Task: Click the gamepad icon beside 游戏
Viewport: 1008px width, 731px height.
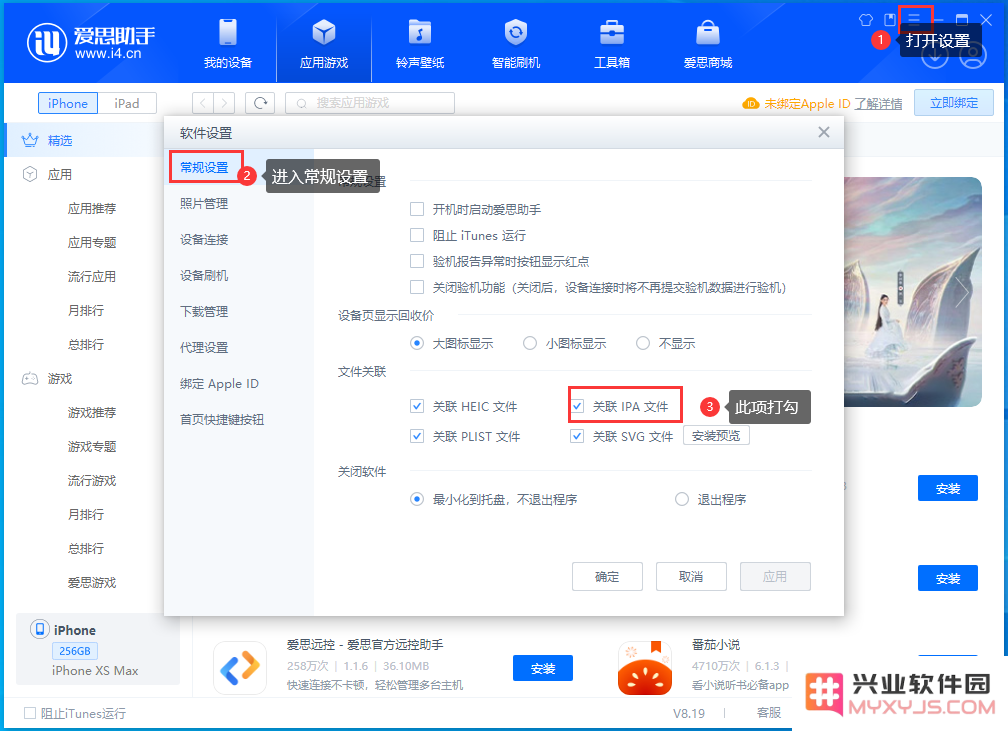Action: [x=30, y=379]
